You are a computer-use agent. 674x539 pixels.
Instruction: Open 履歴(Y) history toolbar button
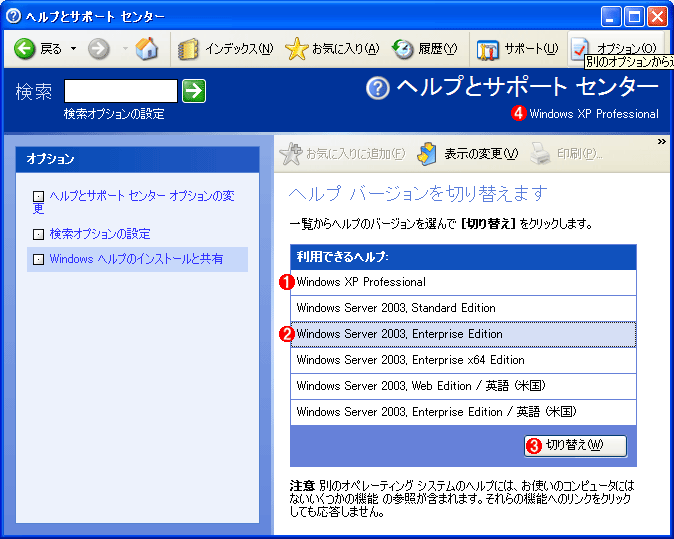425,49
